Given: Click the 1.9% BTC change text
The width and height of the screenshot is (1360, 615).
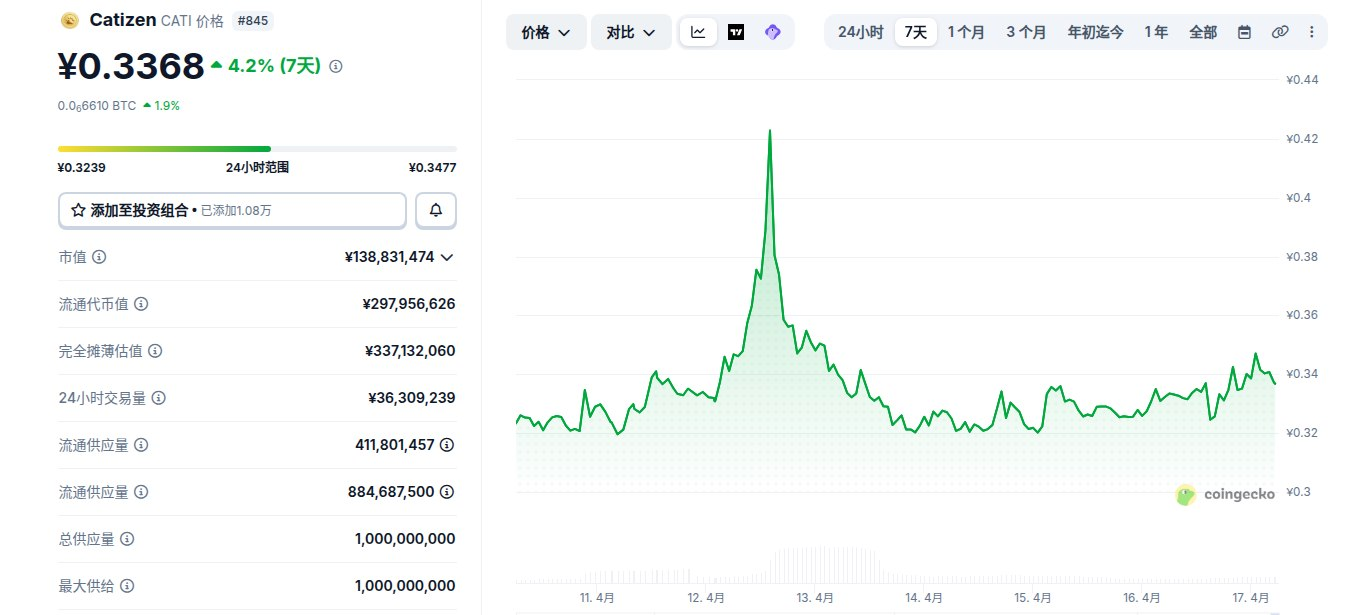Looking at the screenshot, I should point(167,105).
